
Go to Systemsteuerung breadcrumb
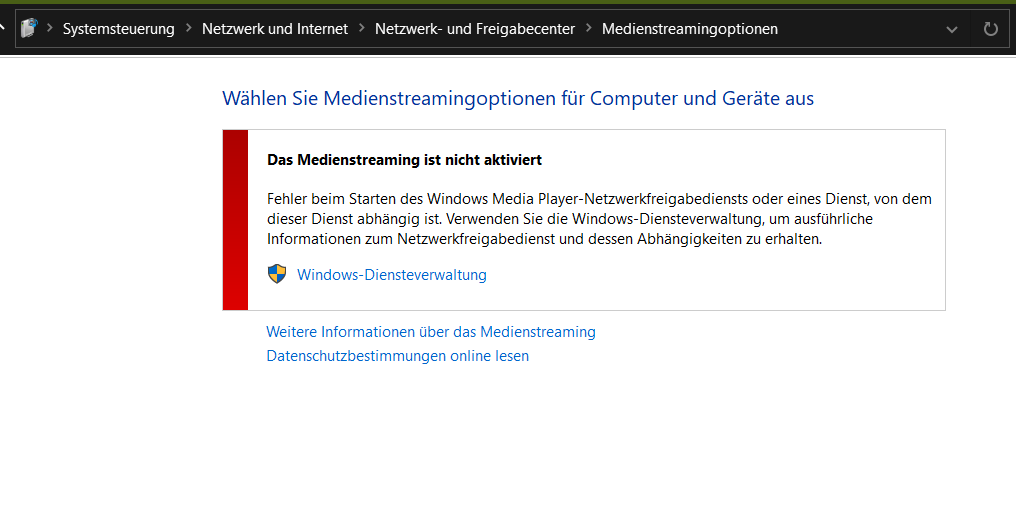(x=119, y=29)
